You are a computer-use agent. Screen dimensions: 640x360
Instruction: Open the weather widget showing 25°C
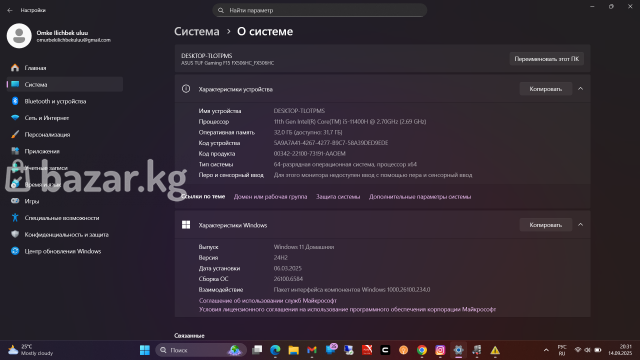[x=31, y=350]
